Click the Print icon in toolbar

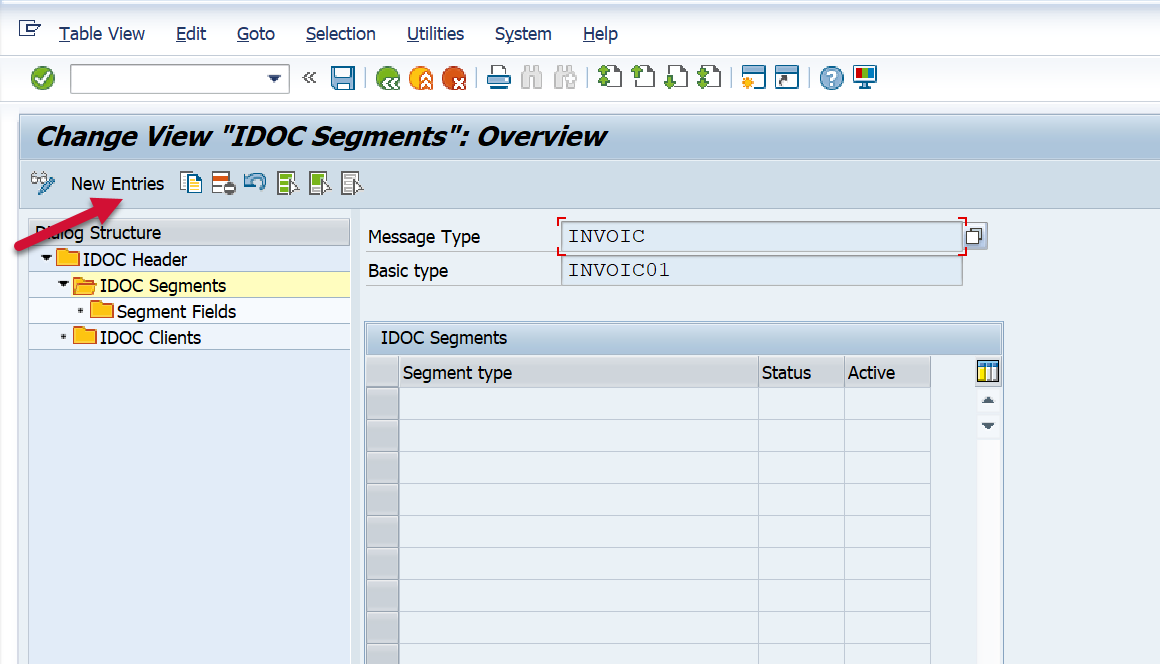(x=499, y=78)
